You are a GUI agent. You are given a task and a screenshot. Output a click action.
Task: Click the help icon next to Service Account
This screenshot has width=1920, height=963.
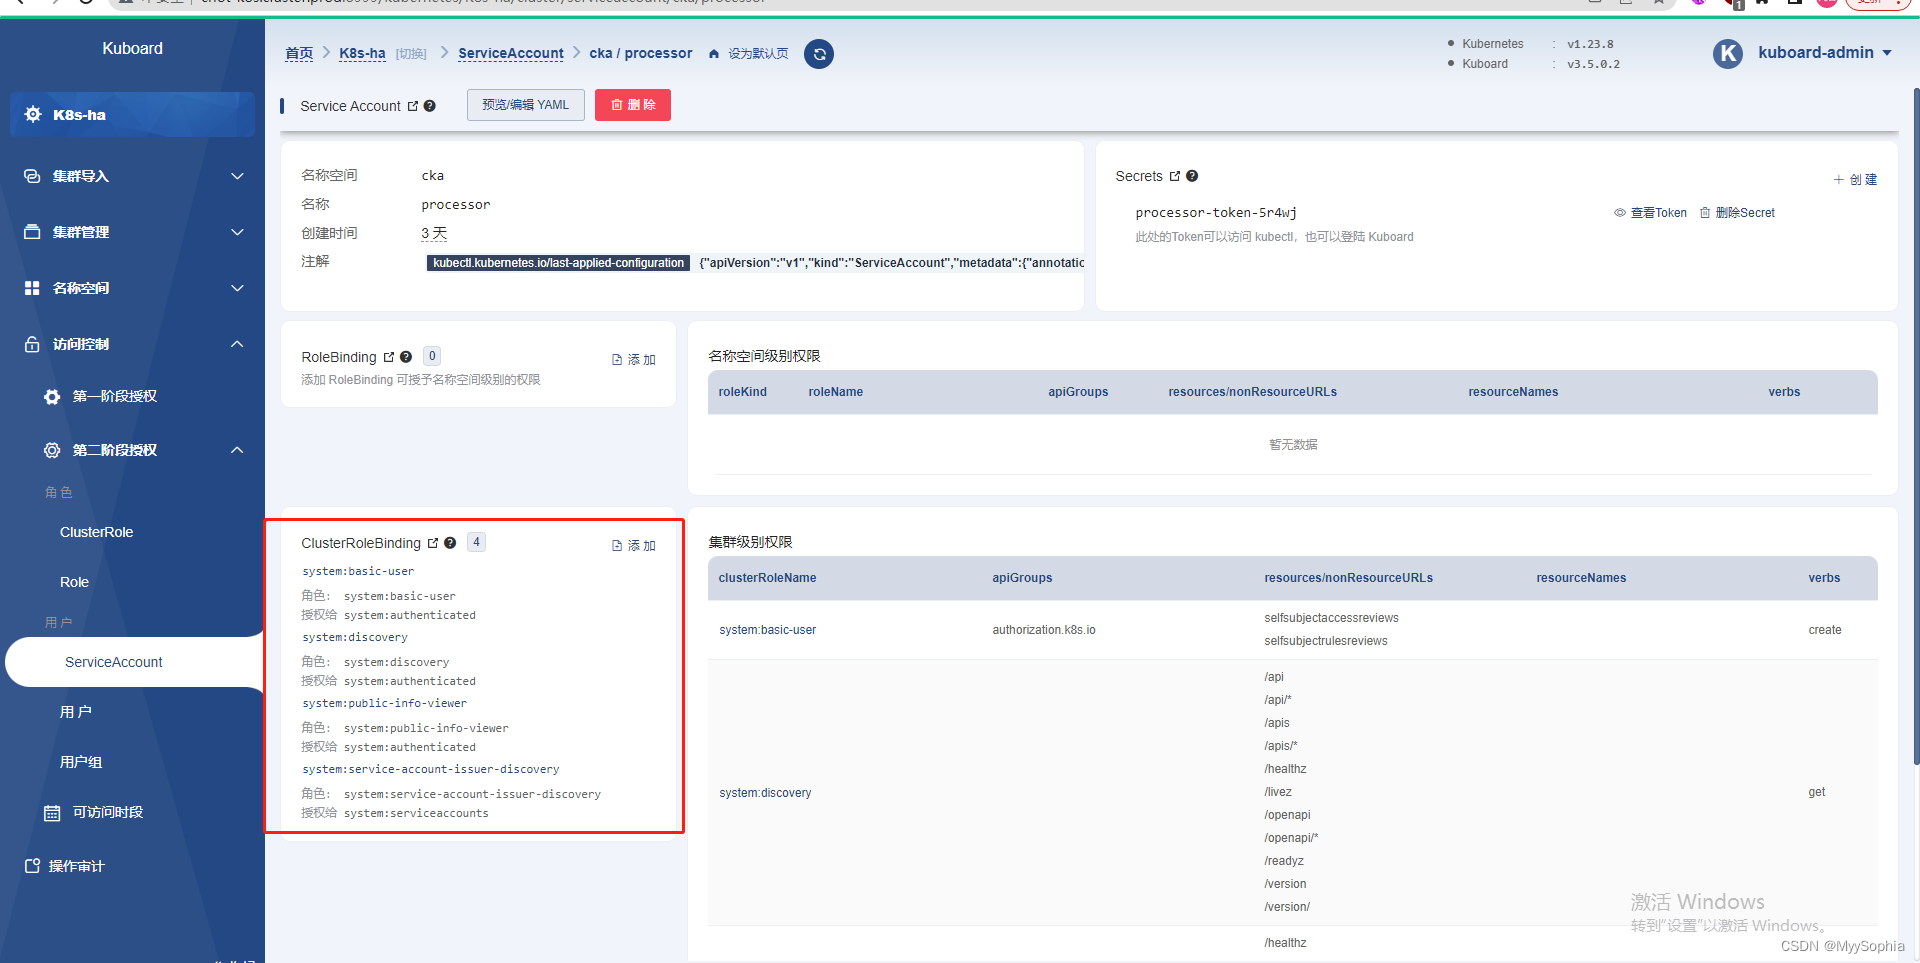tap(430, 106)
